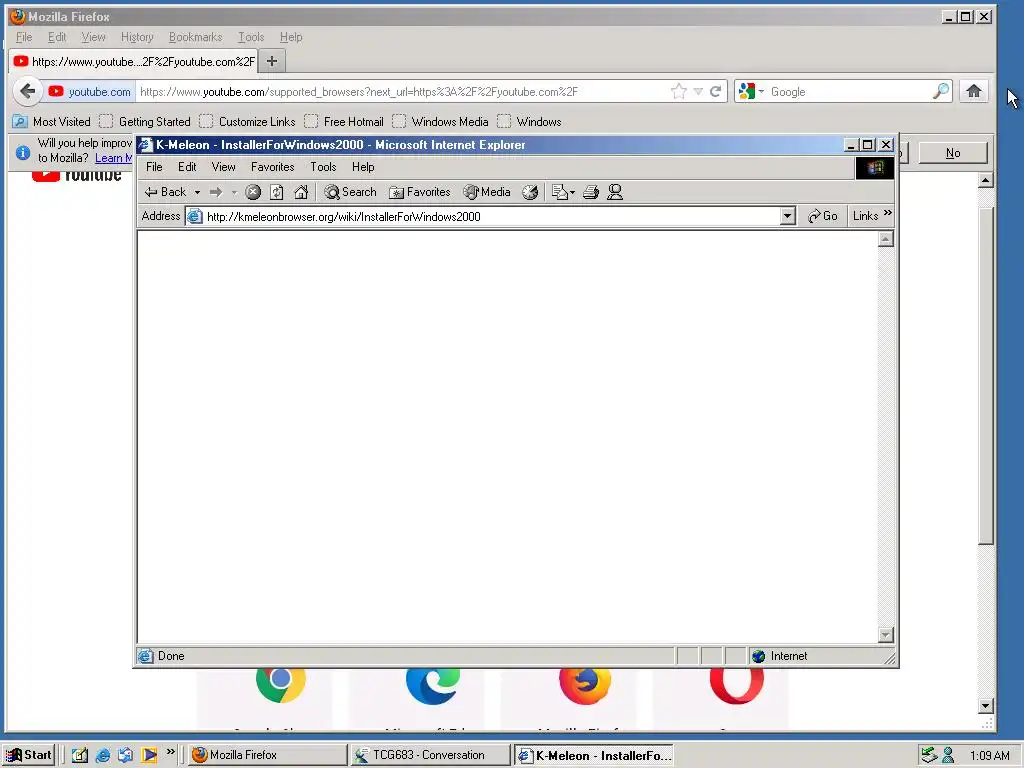Open a new tab in Firefox
Viewport: 1024px width, 768px height.
(272, 61)
